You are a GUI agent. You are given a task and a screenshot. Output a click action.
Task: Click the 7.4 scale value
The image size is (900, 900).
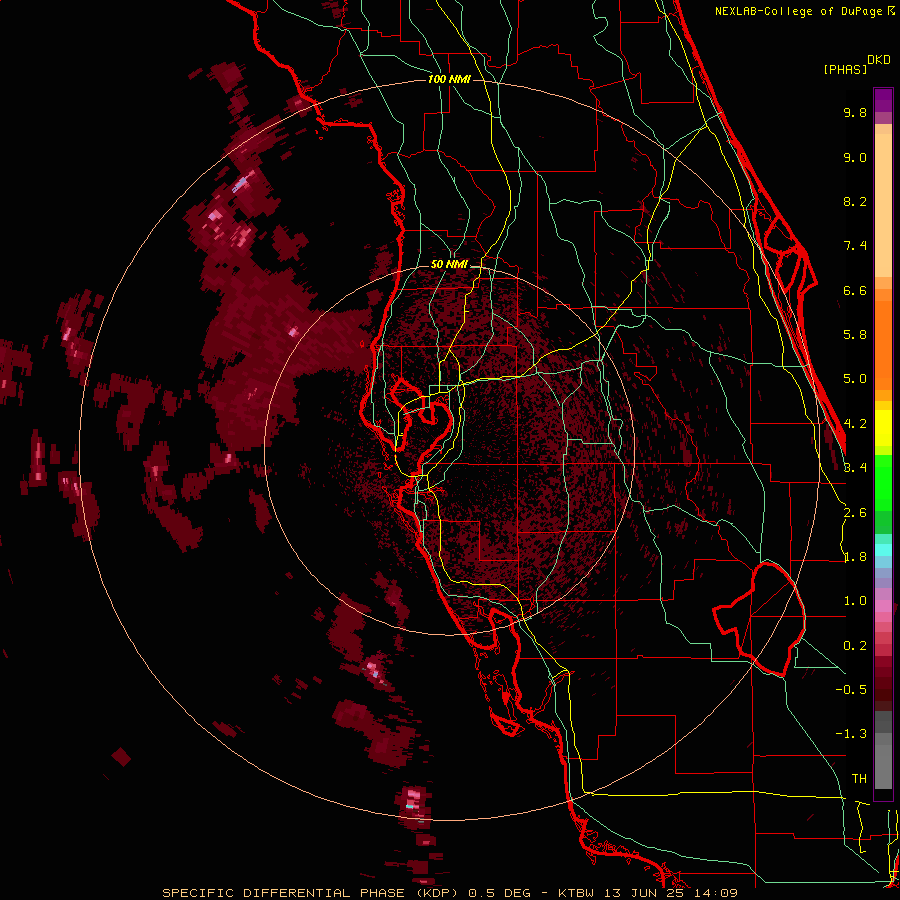(x=855, y=246)
